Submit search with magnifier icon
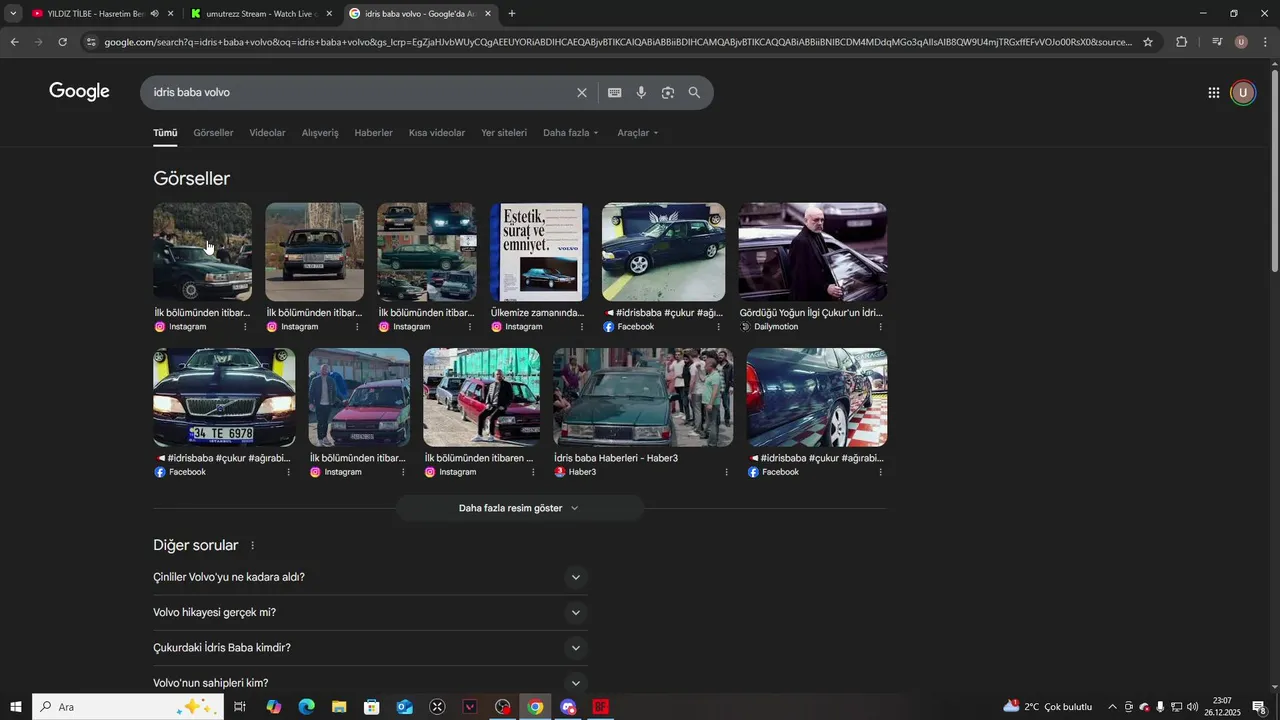The image size is (1280, 720). pos(695,93)
